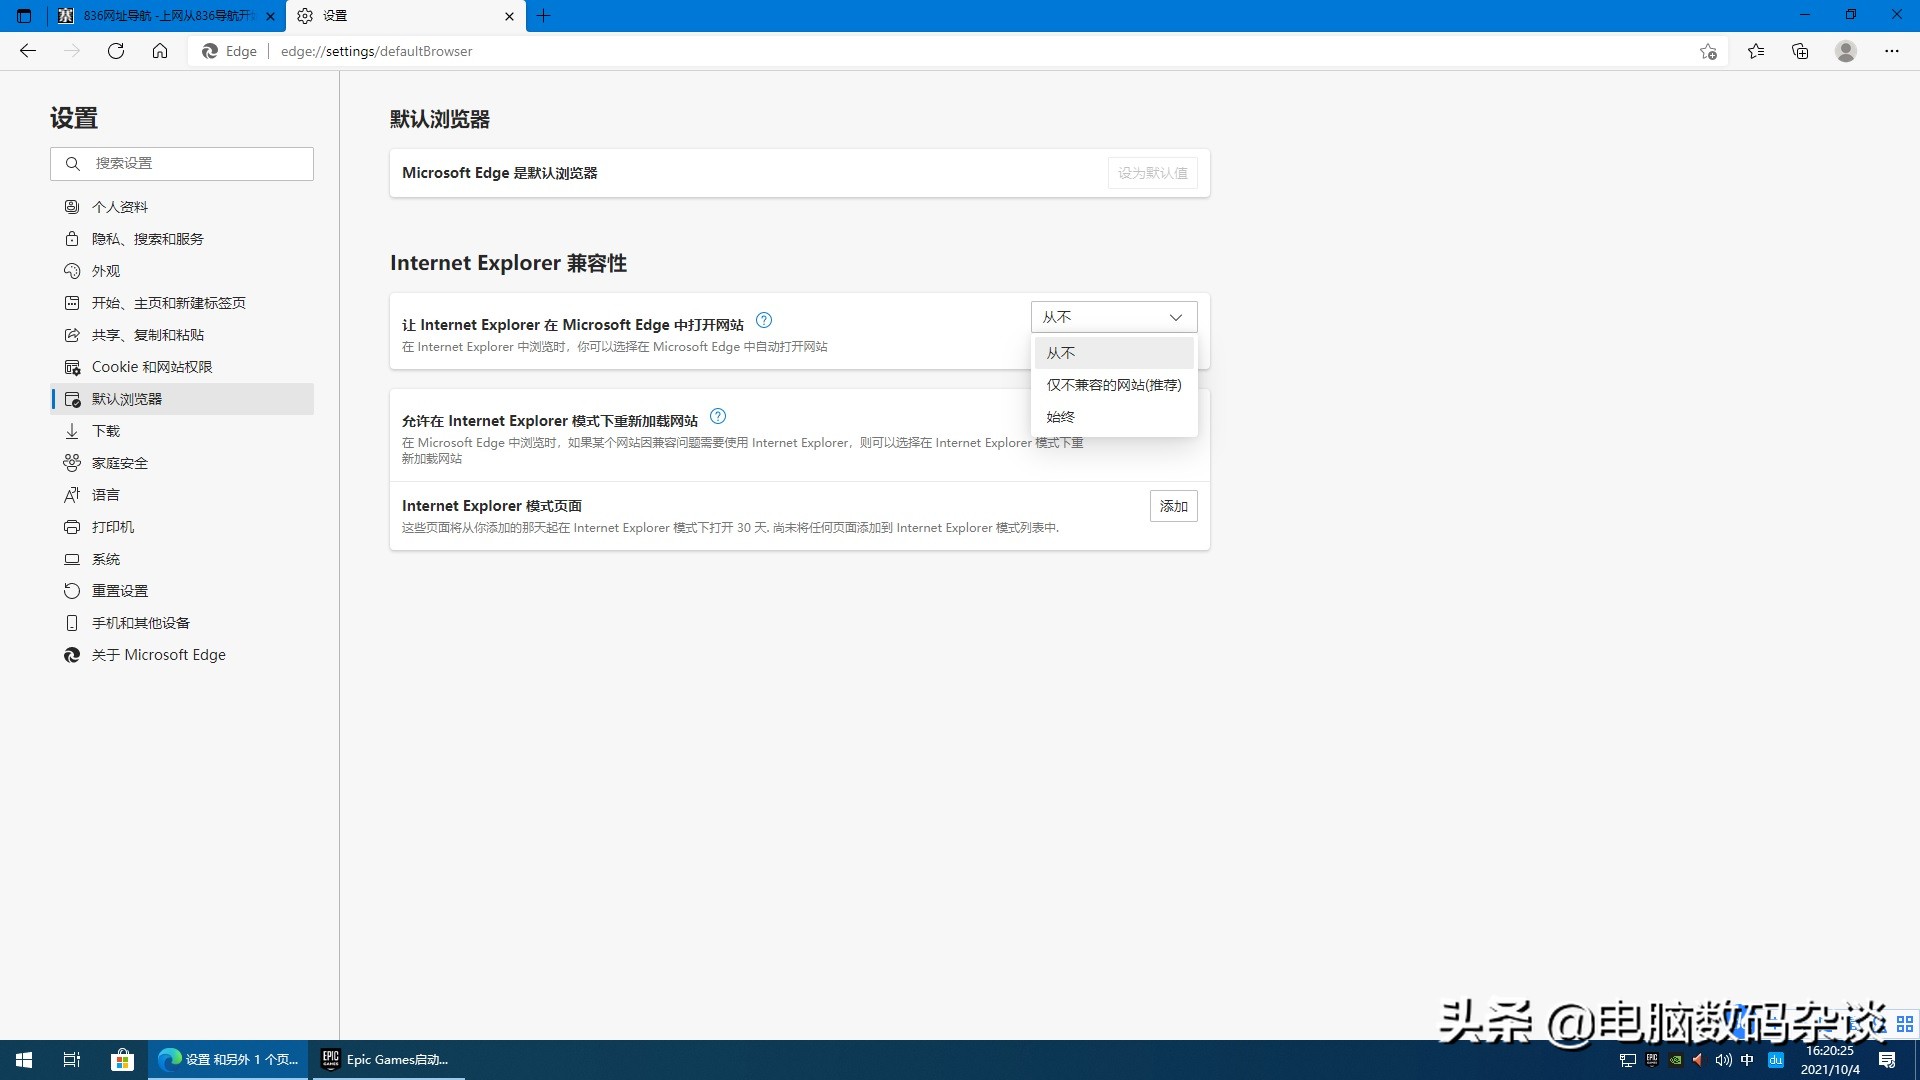The image size is (1920, 1080).
Task: Open Microsoft Store from the taskbar
Action: click(122, 1059)
